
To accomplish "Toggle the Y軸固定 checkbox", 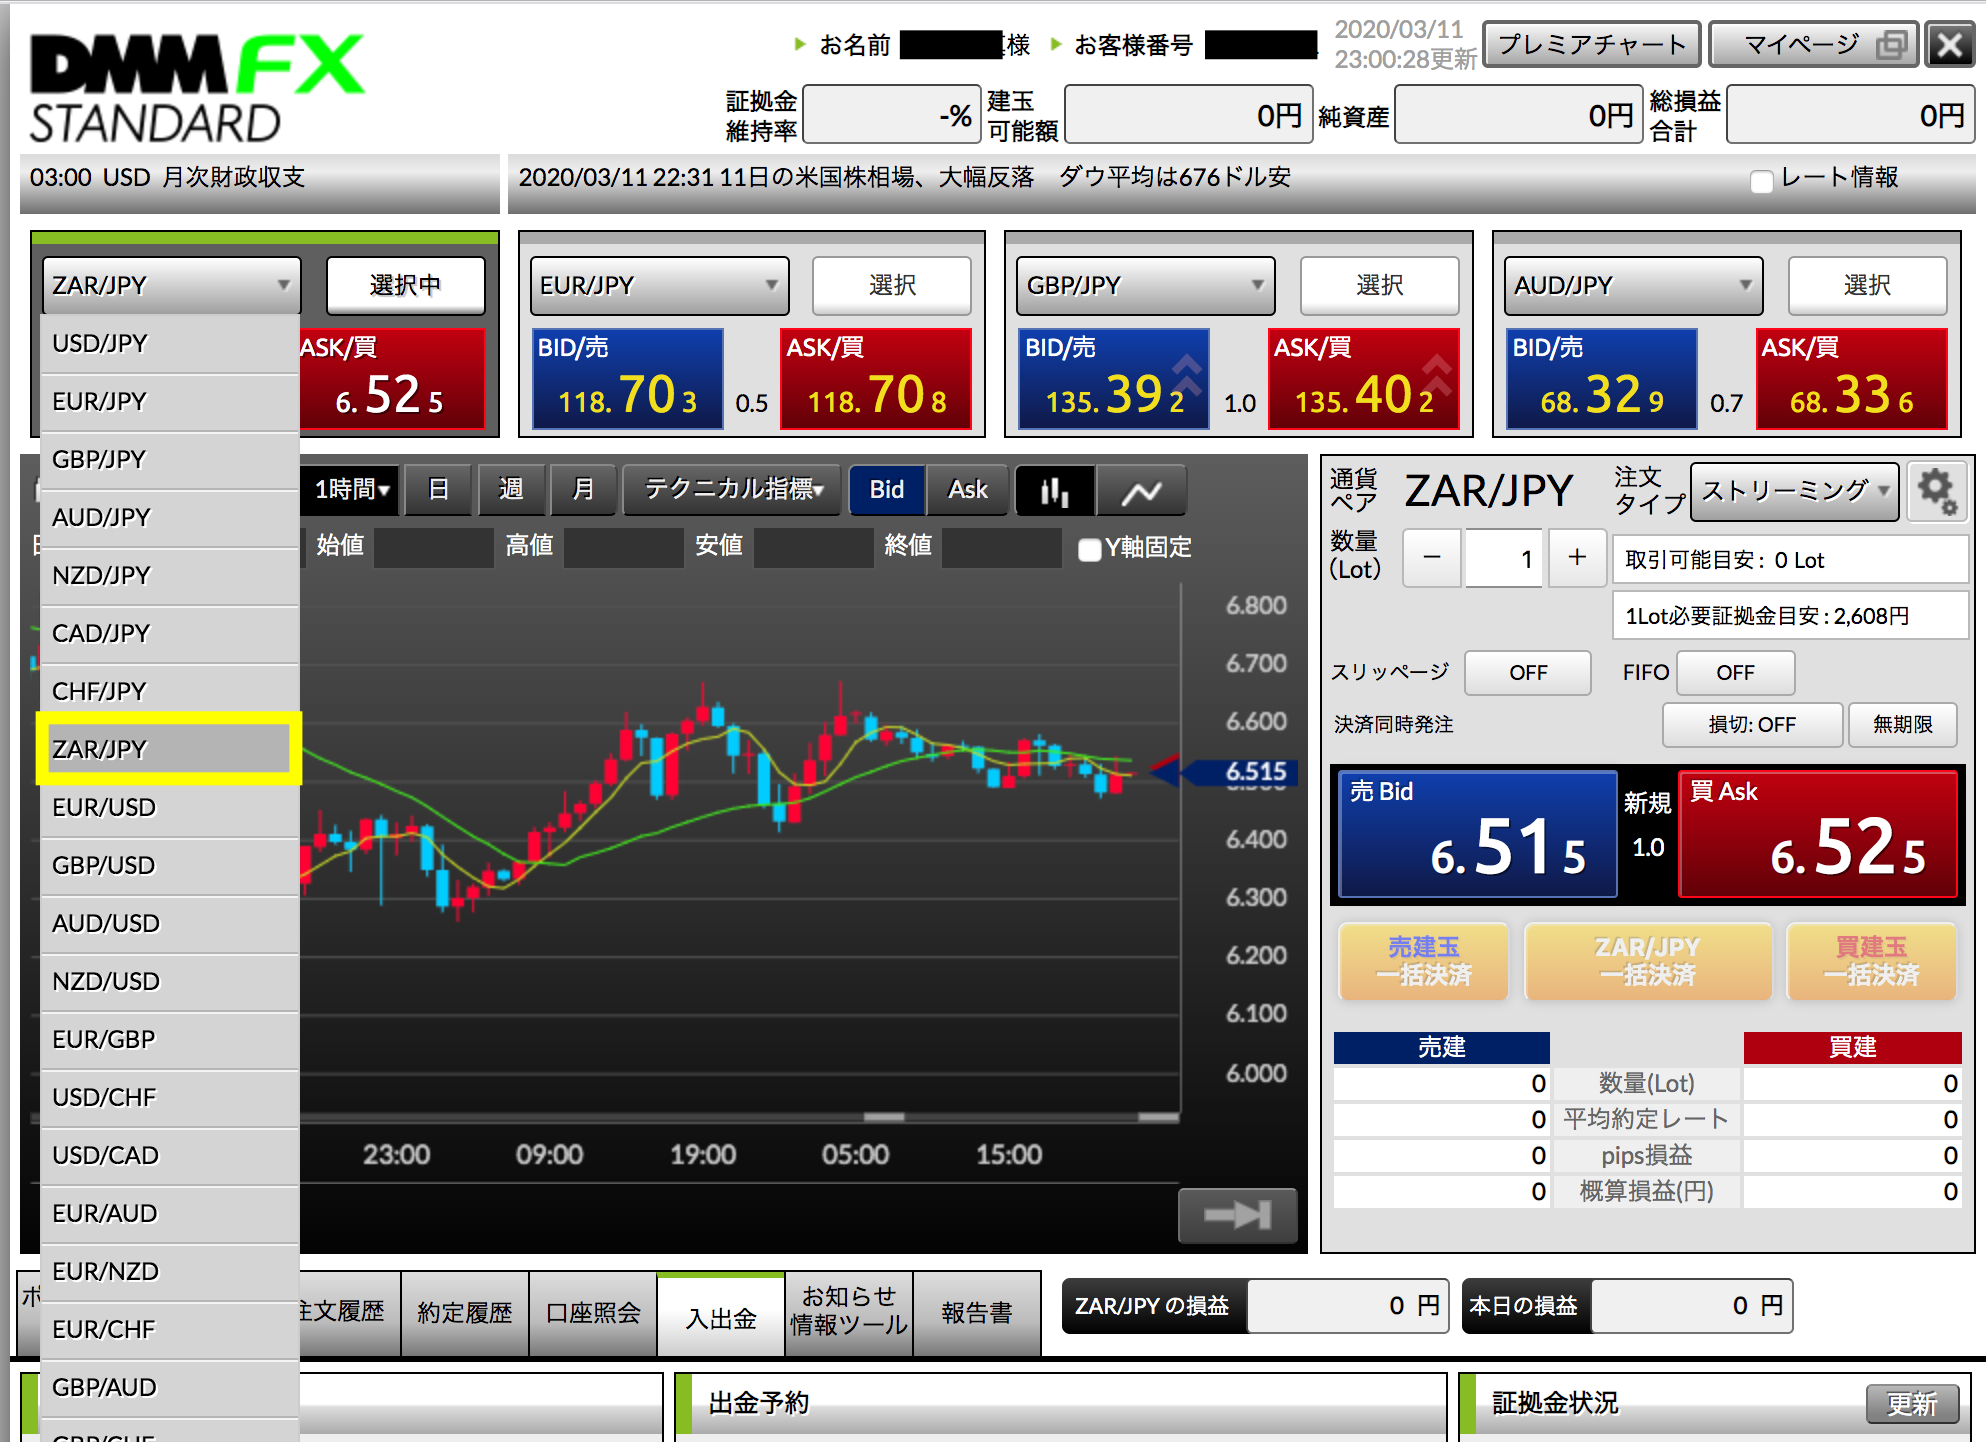I will (x=1090, y=549).
